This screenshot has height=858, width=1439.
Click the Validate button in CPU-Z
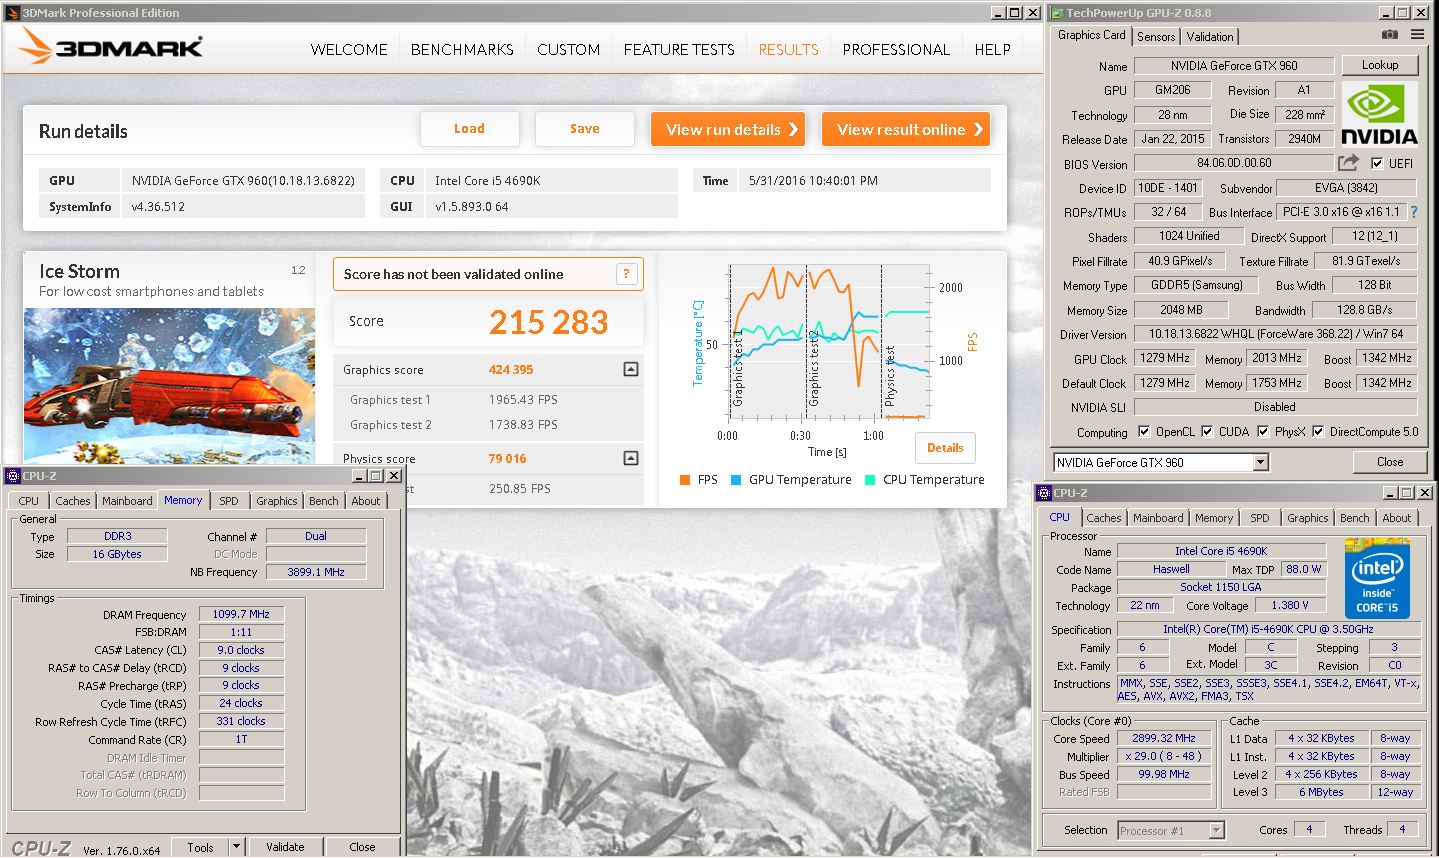pos(285,847)
